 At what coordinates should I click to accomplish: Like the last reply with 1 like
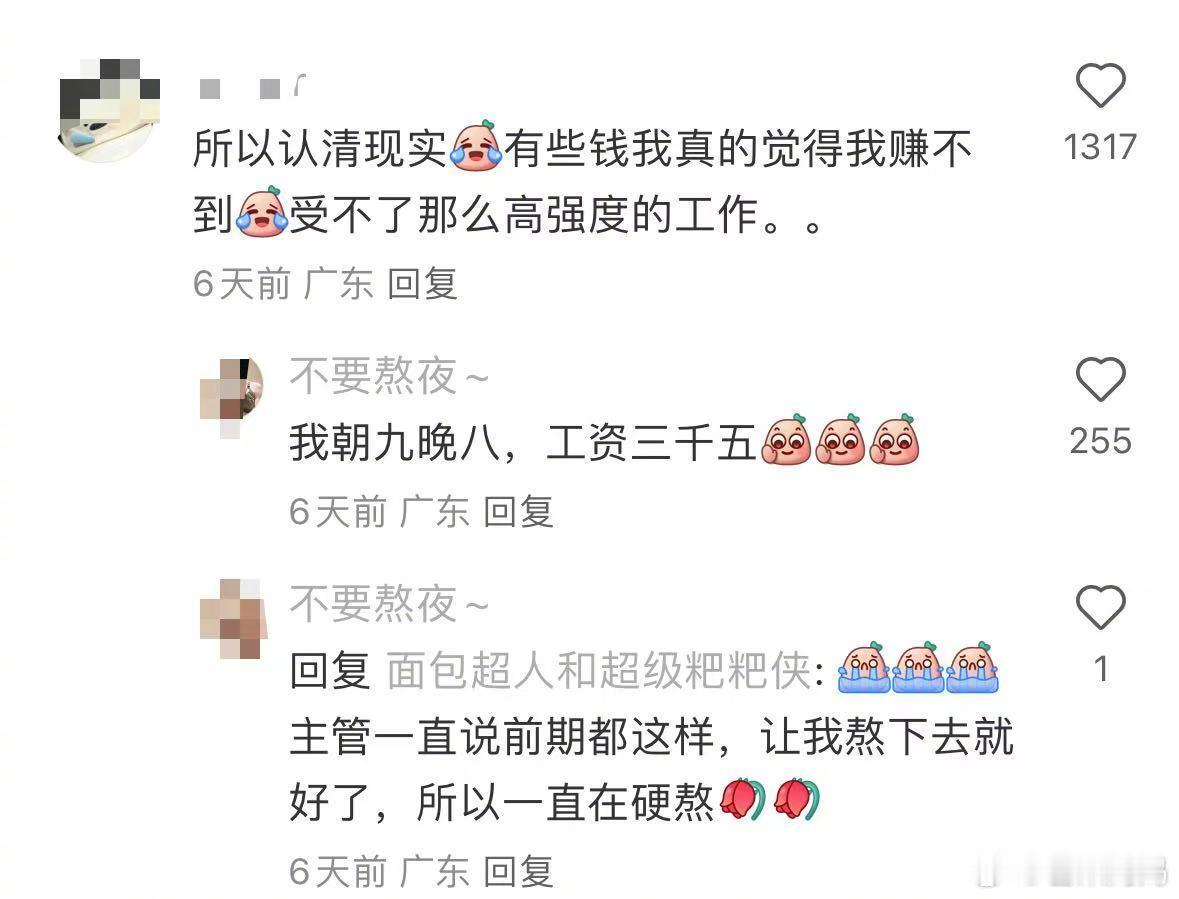tap(1100, 607)
